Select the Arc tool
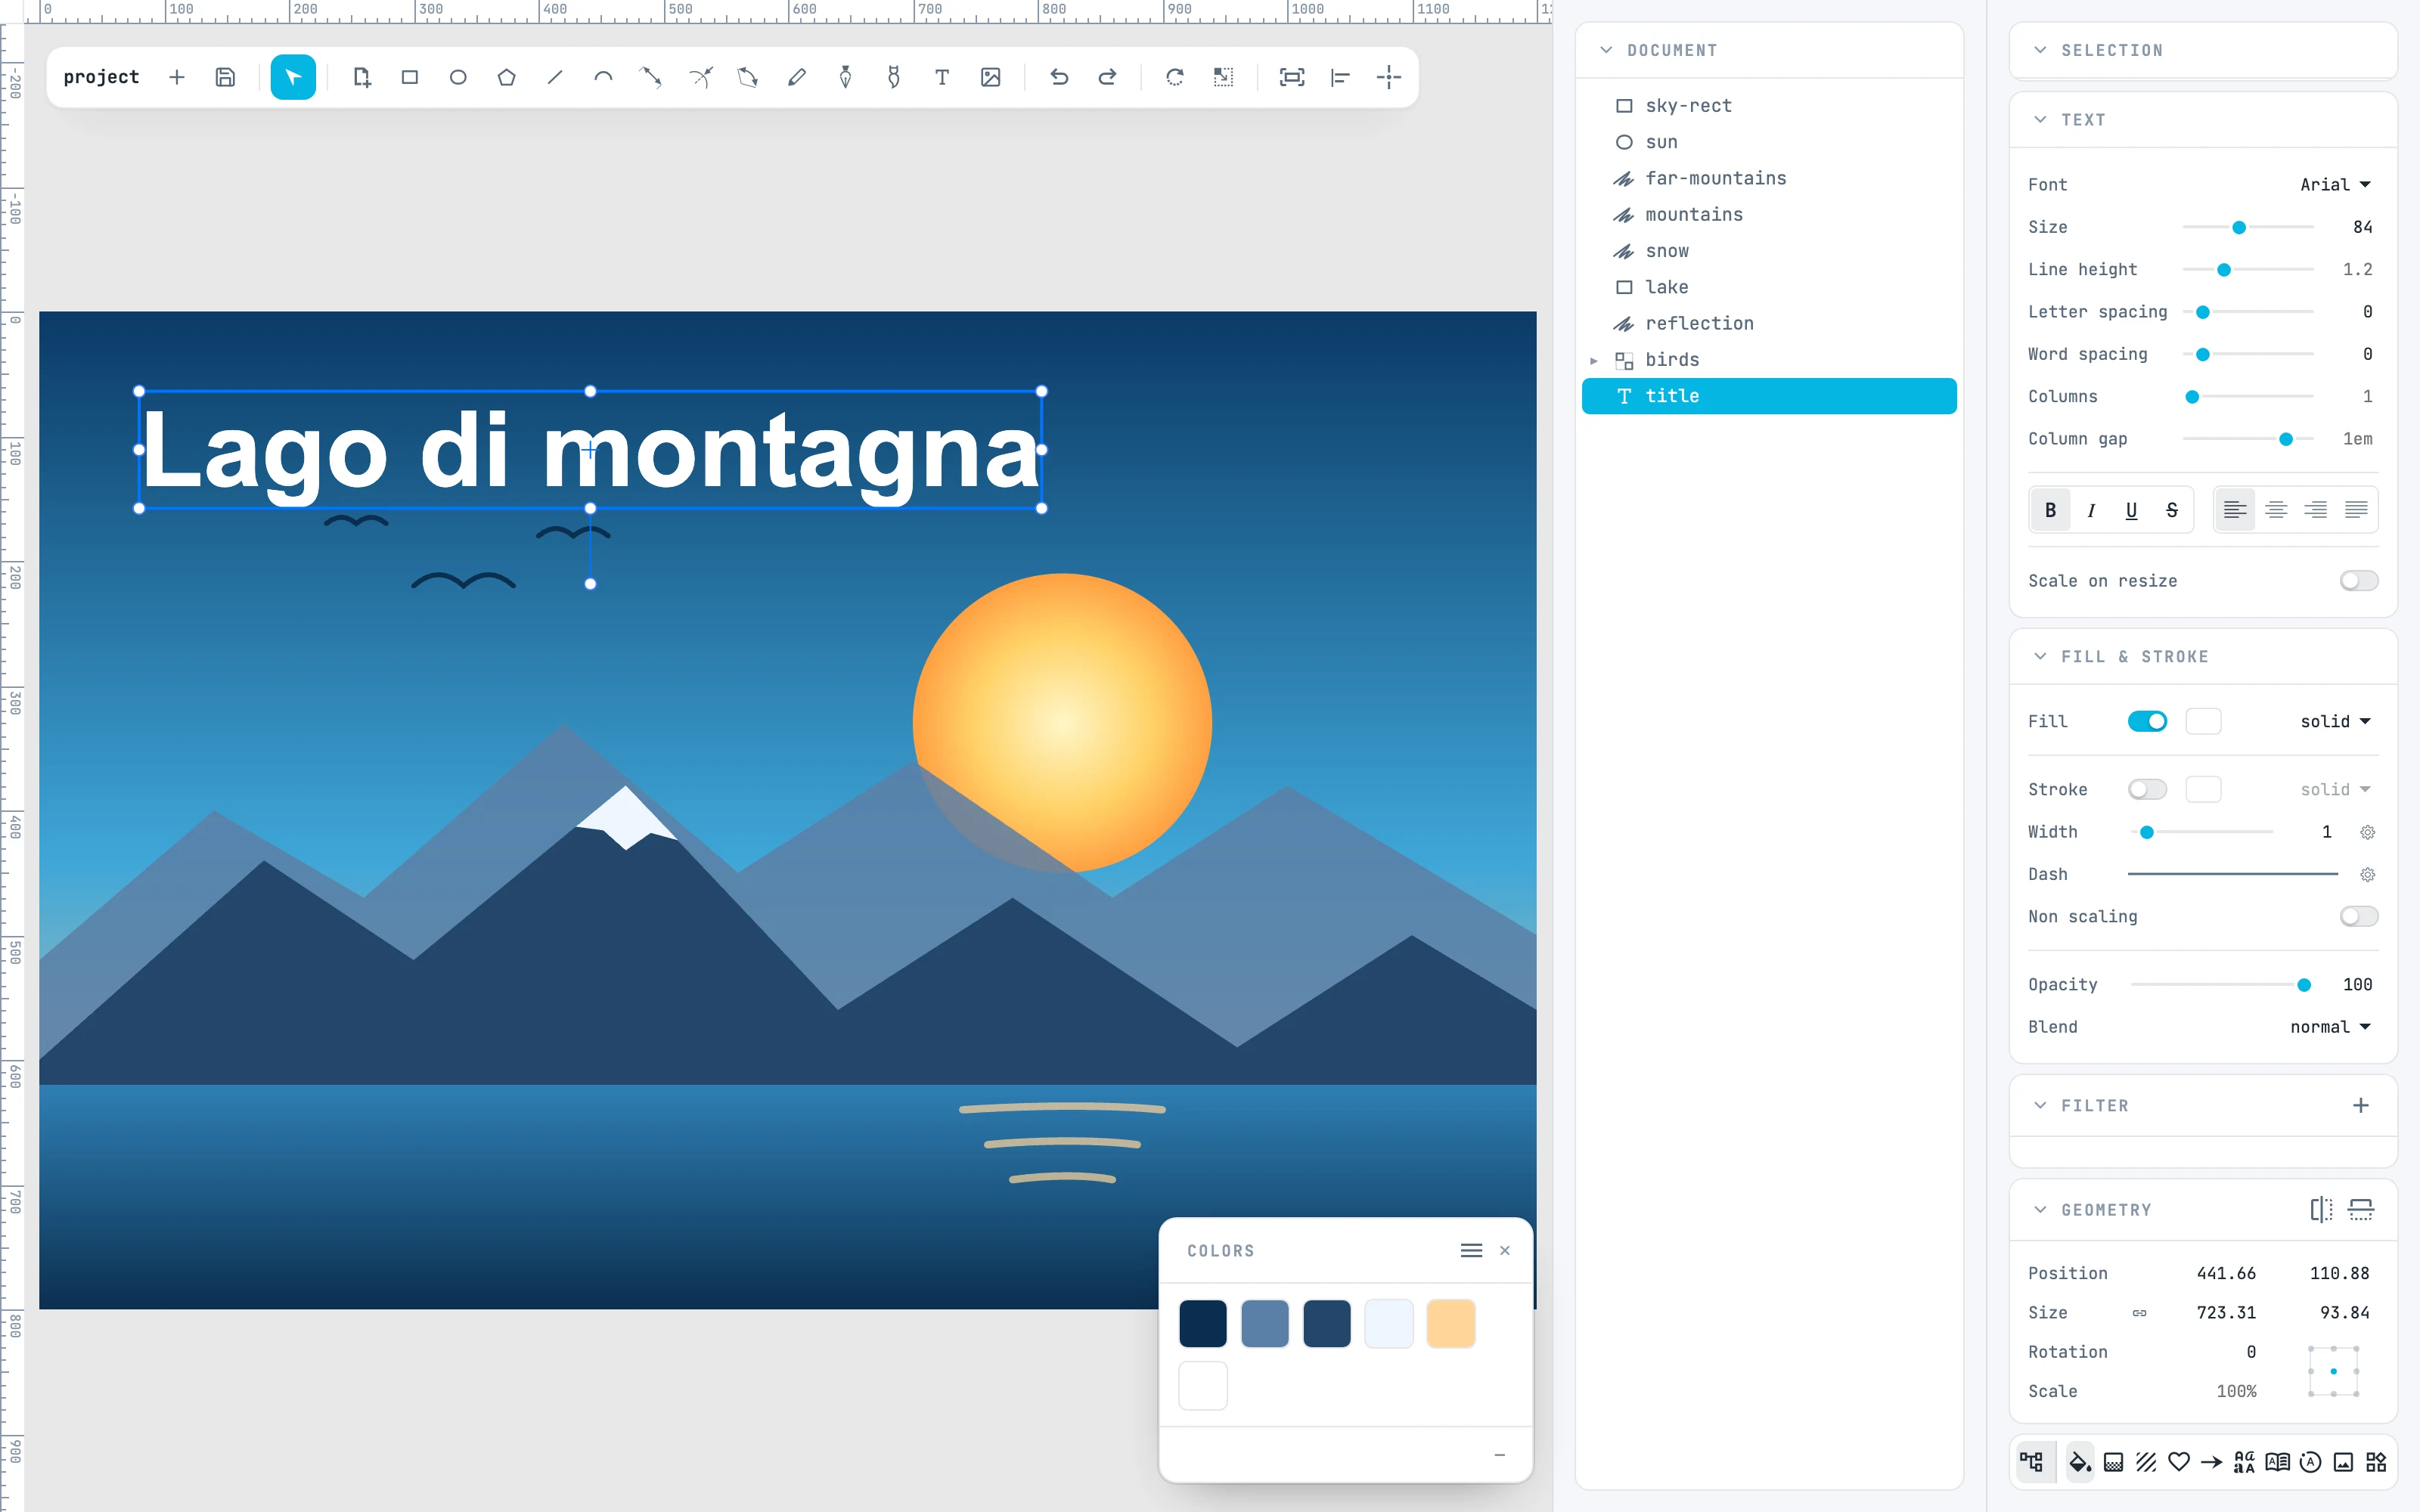The width and height of the screenshot is (2420, 1512). (603, 77)
